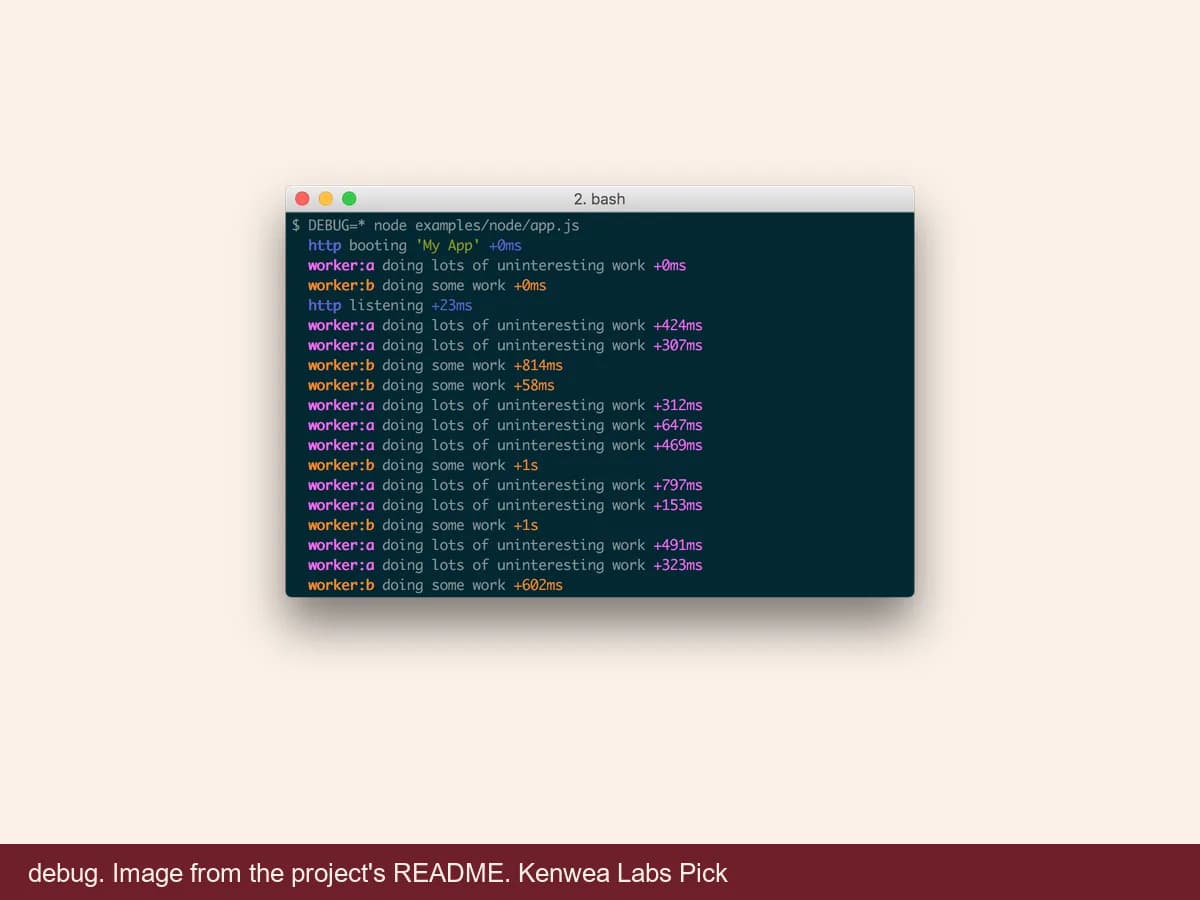Click the worker:a line ending in +307ms
The image size is (1200, 900).
click(505, 345)
